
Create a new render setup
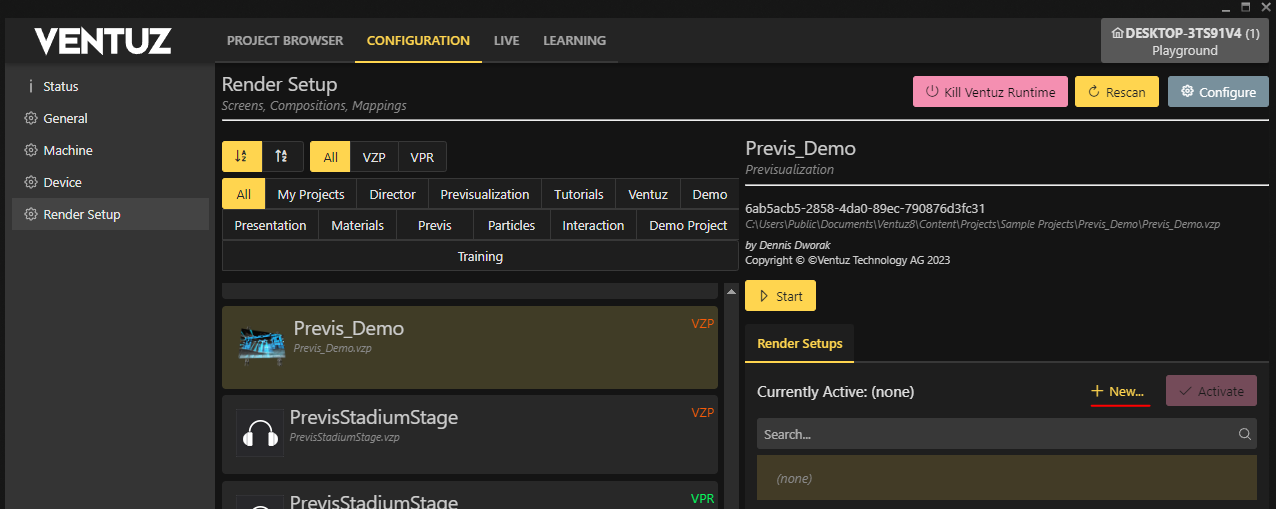1118,392
